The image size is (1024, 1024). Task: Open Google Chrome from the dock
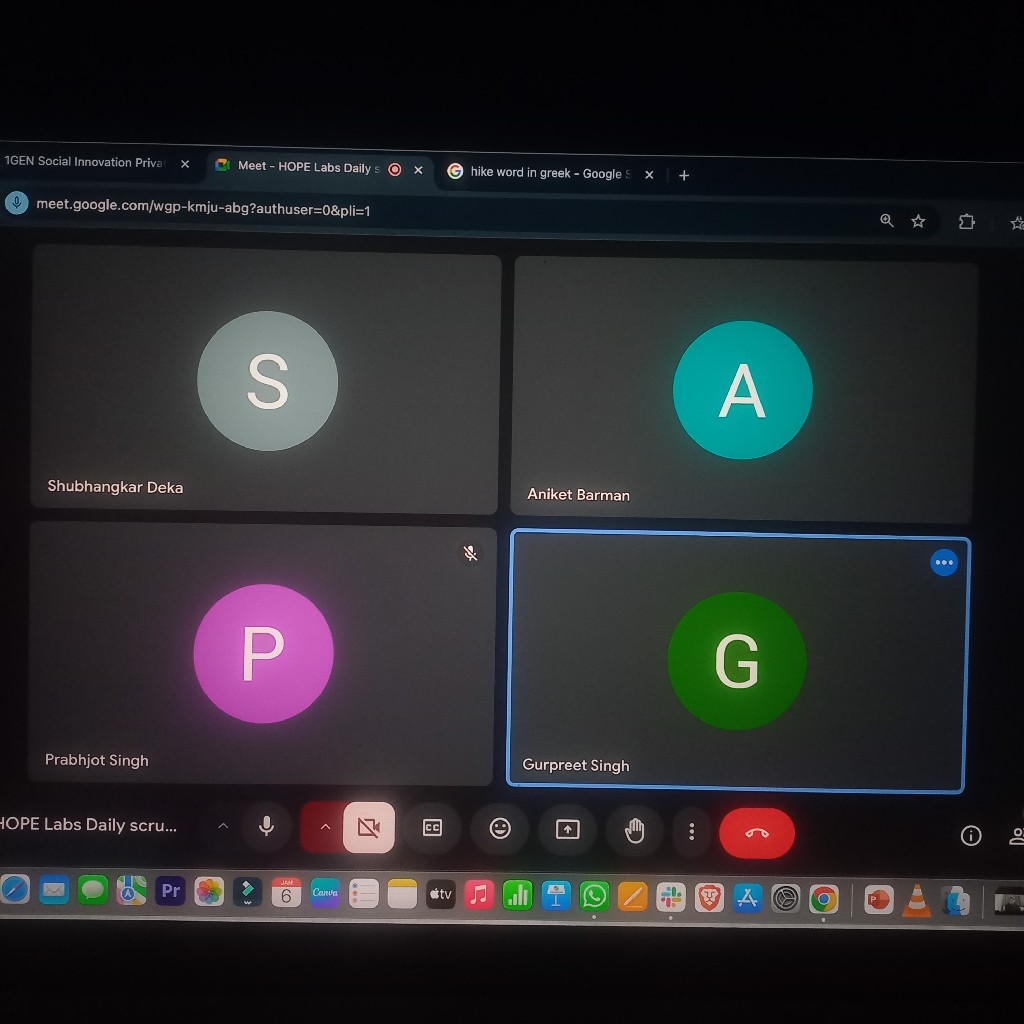click(x=824, y=900)
